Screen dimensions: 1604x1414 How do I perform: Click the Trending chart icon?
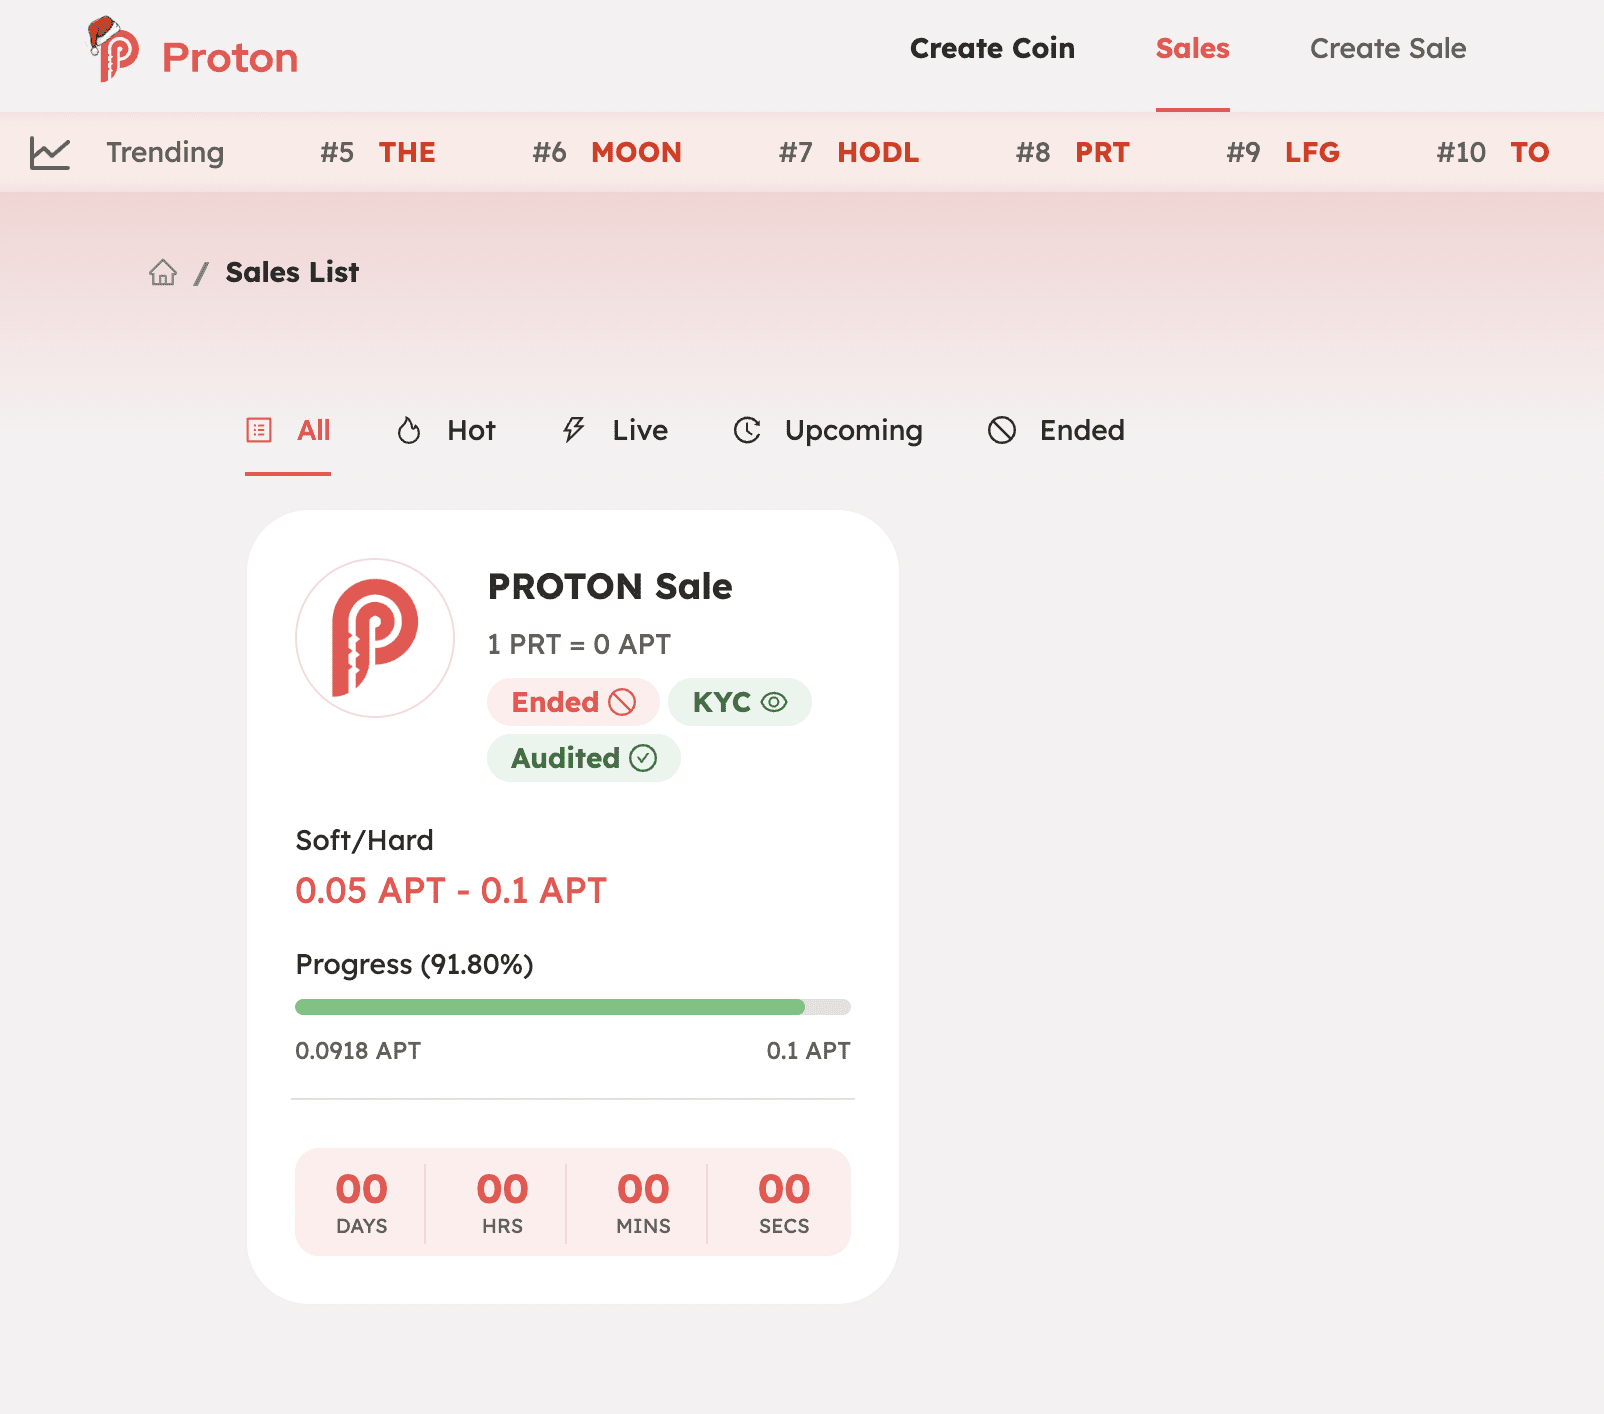[x=50, y=153]
